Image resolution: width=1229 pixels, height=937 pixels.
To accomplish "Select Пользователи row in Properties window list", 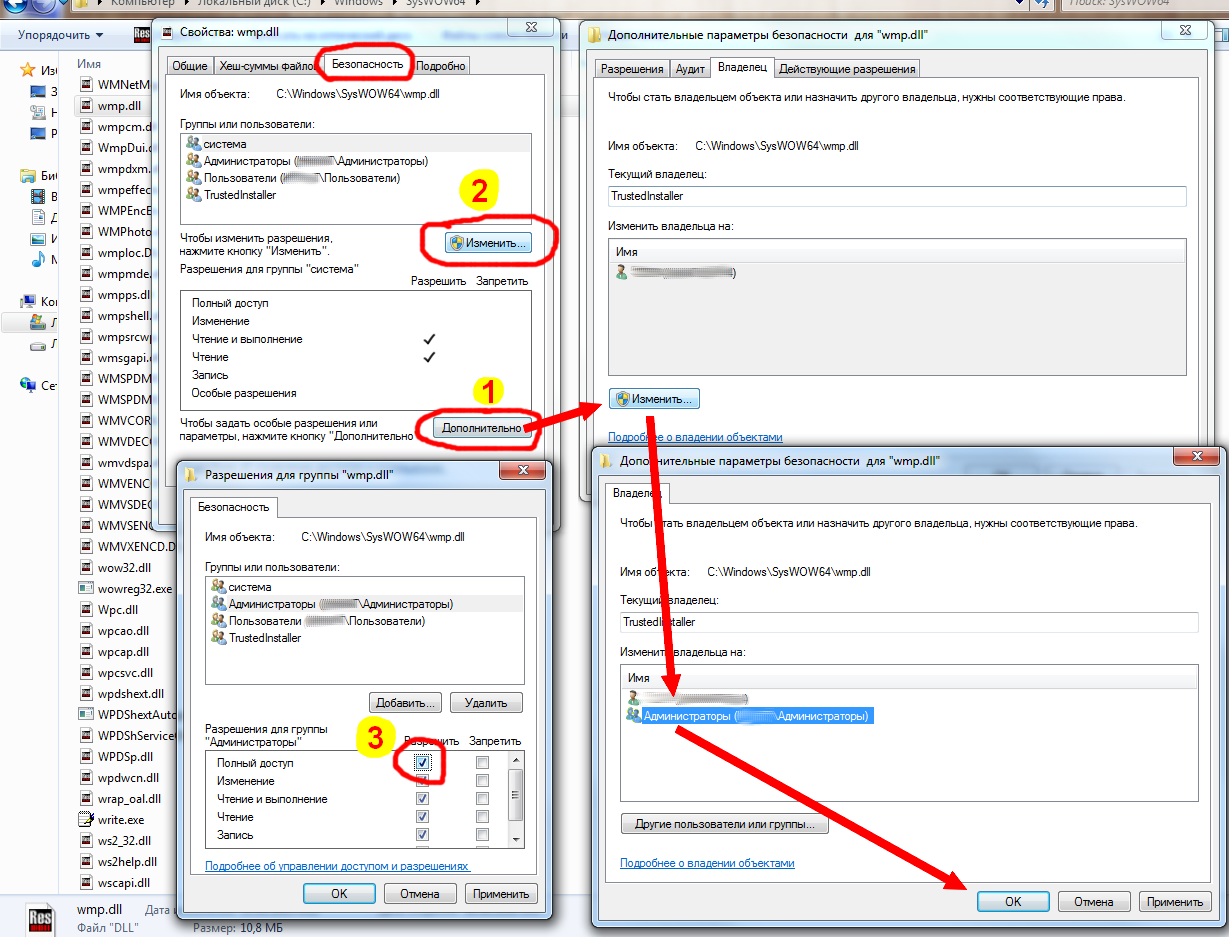I will pyautogui.click(x=356, y=178).
